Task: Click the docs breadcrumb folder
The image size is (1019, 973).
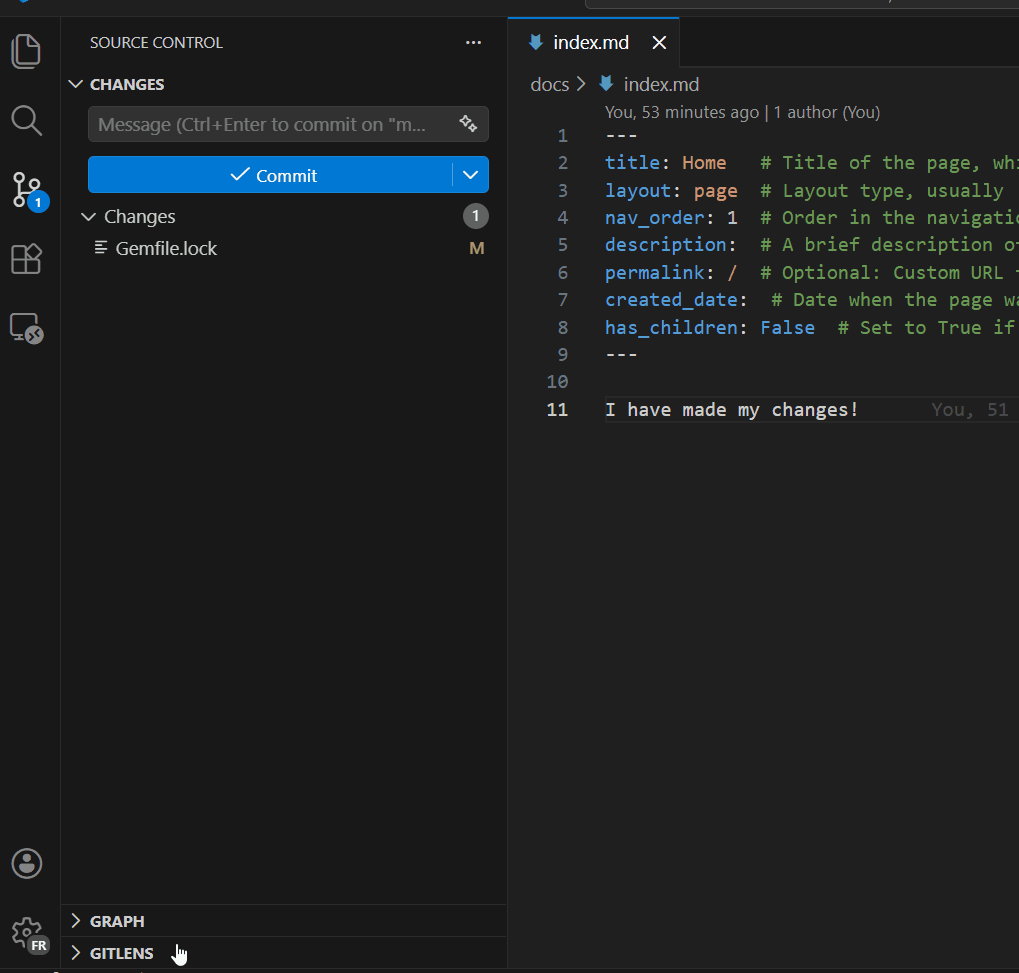Action: coord(549,85)
